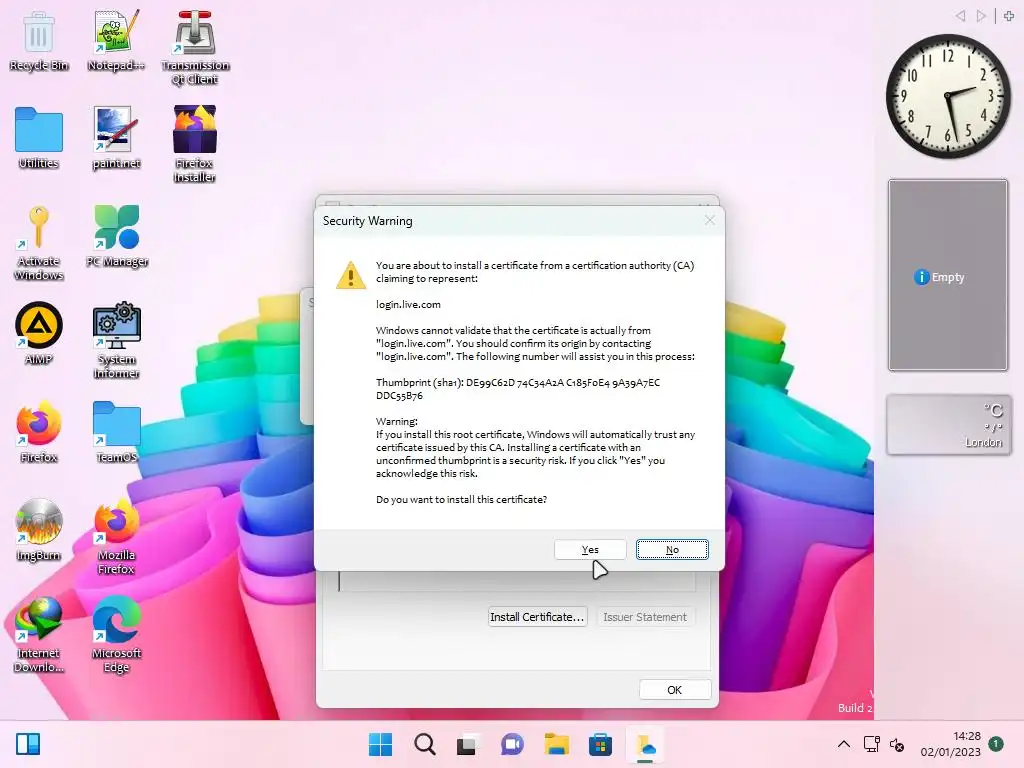Decline certificate install with No button
The width and height of the screenshot is (1024, 768).
tap(672, 550)
